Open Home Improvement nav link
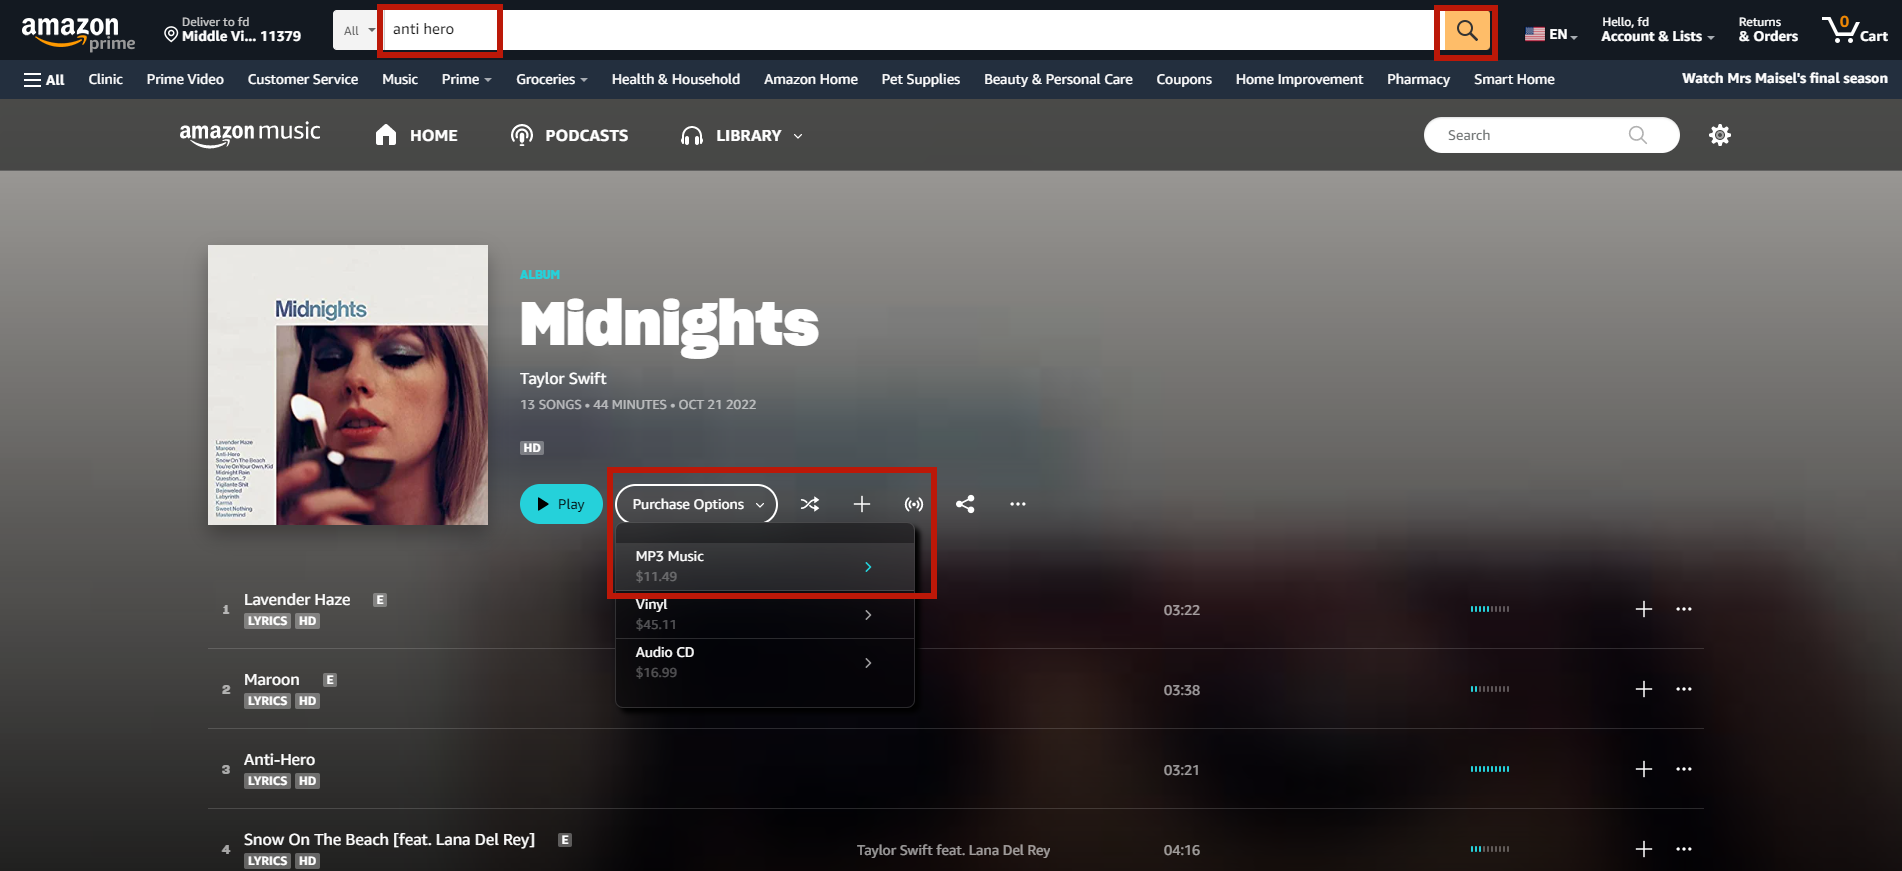 [x=1299, y=79]
